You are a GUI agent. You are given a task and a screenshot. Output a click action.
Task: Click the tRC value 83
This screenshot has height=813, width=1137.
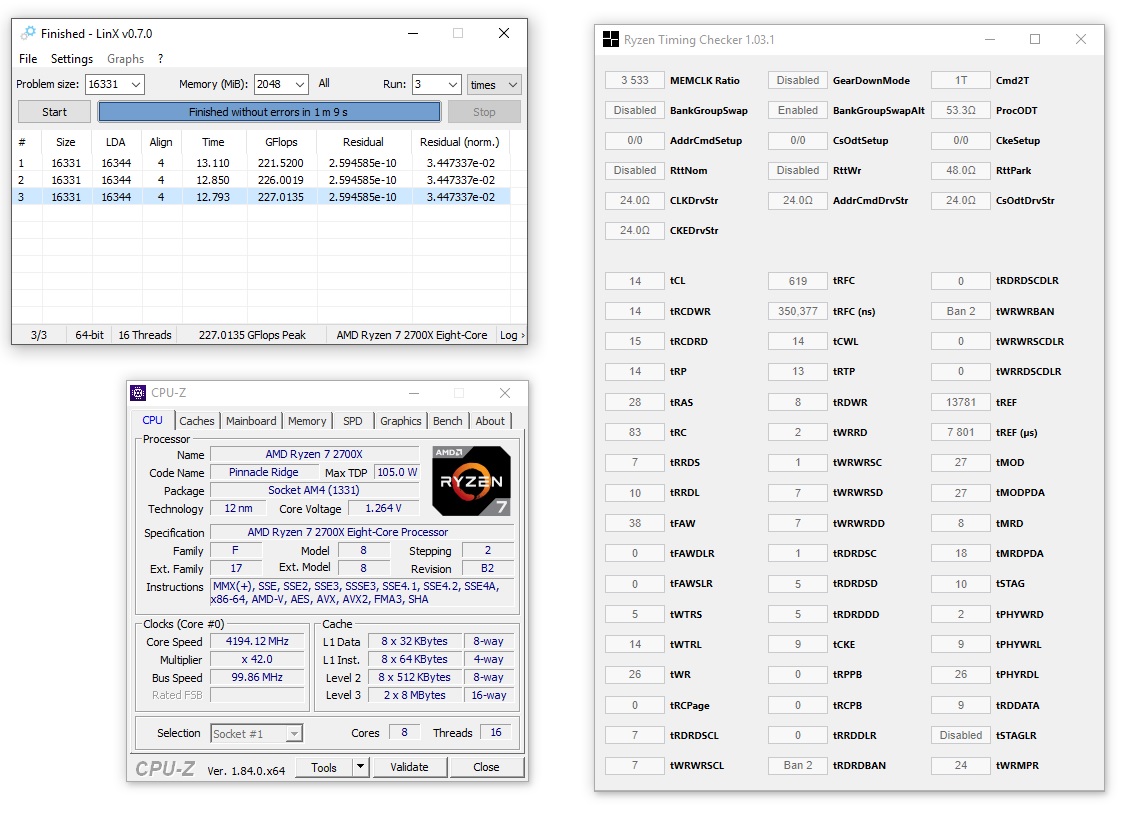634,432
